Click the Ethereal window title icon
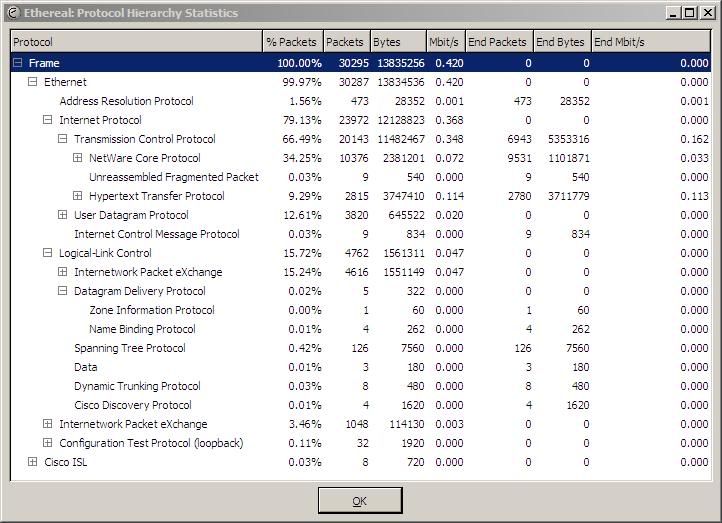 click(x=13, y=12)
